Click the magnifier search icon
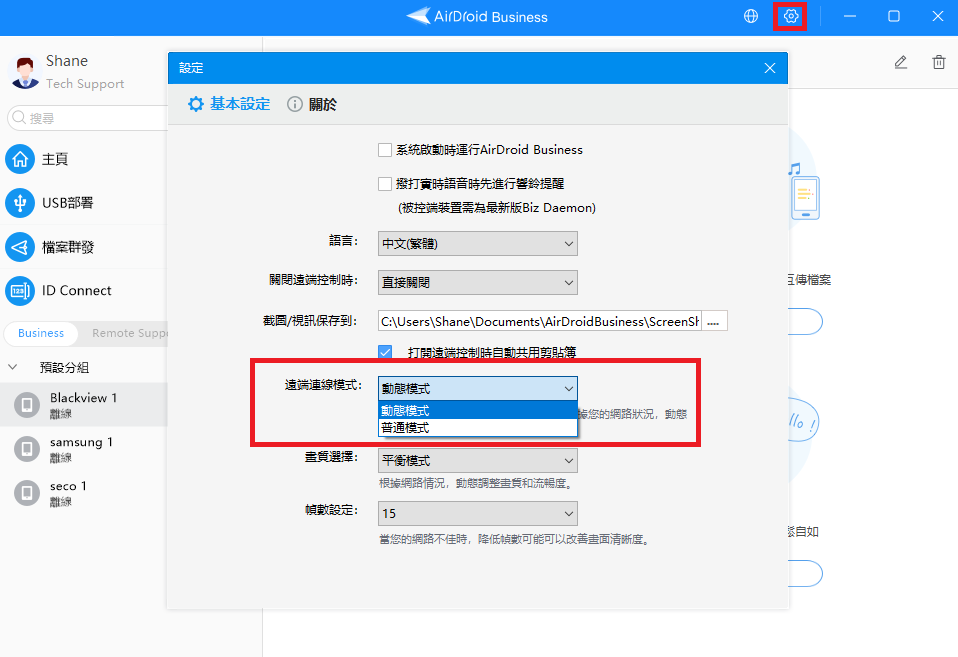Image resolution: width=958 pixels, height=657 pixels. 20,117
